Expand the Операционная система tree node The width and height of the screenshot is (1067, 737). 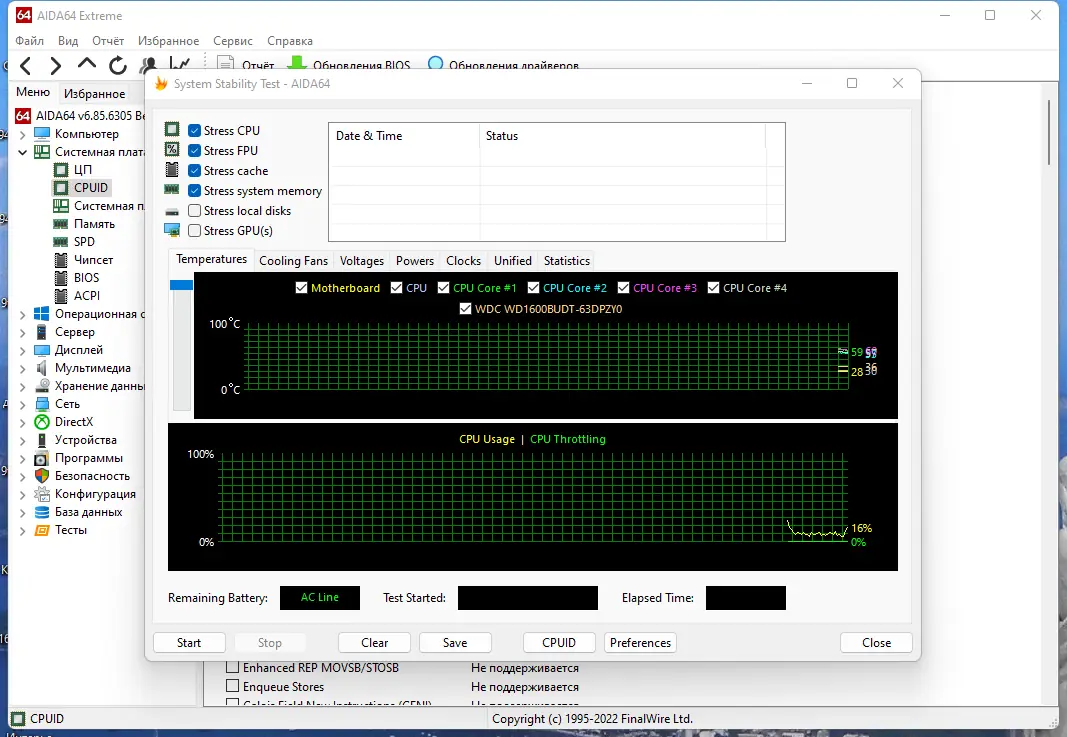pyautogui.click(x=22, y=314)
